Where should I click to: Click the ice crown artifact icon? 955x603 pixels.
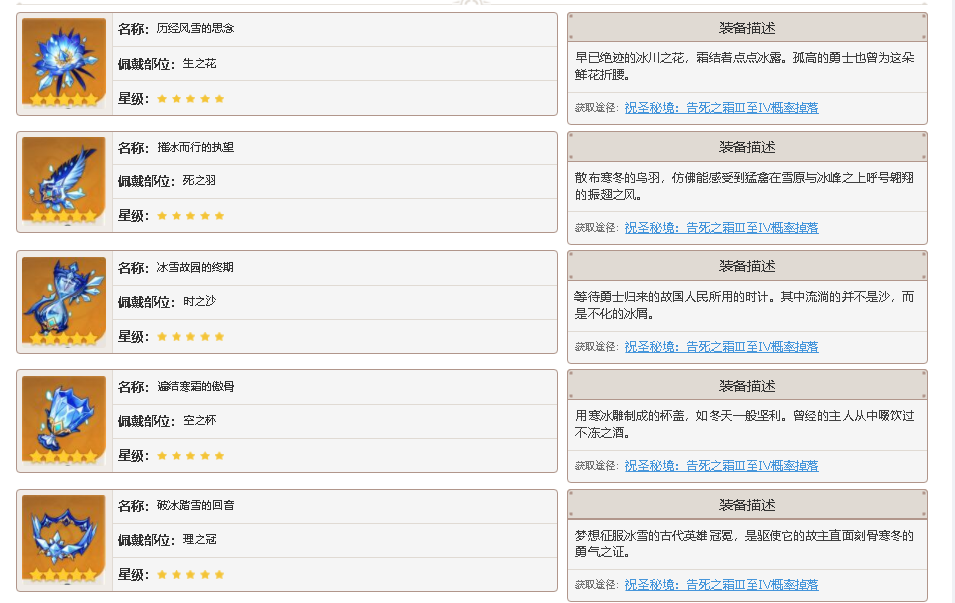pyautogui.click(x=64, y=539)
